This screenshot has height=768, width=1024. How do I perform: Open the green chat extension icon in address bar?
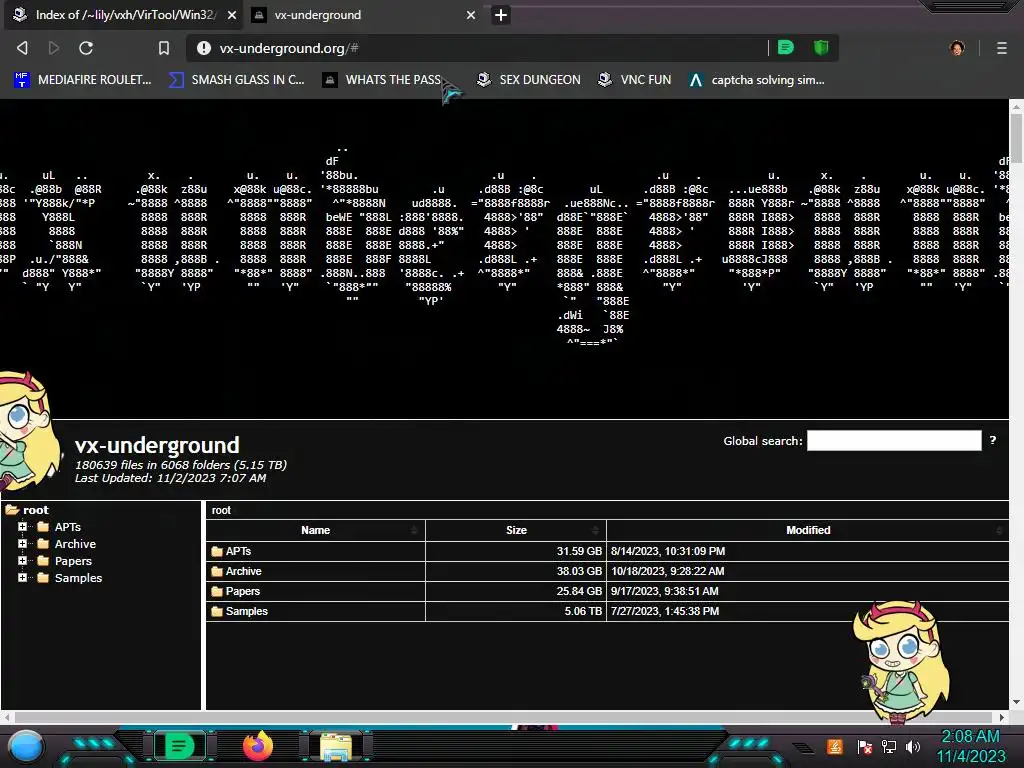pos(786,47)
